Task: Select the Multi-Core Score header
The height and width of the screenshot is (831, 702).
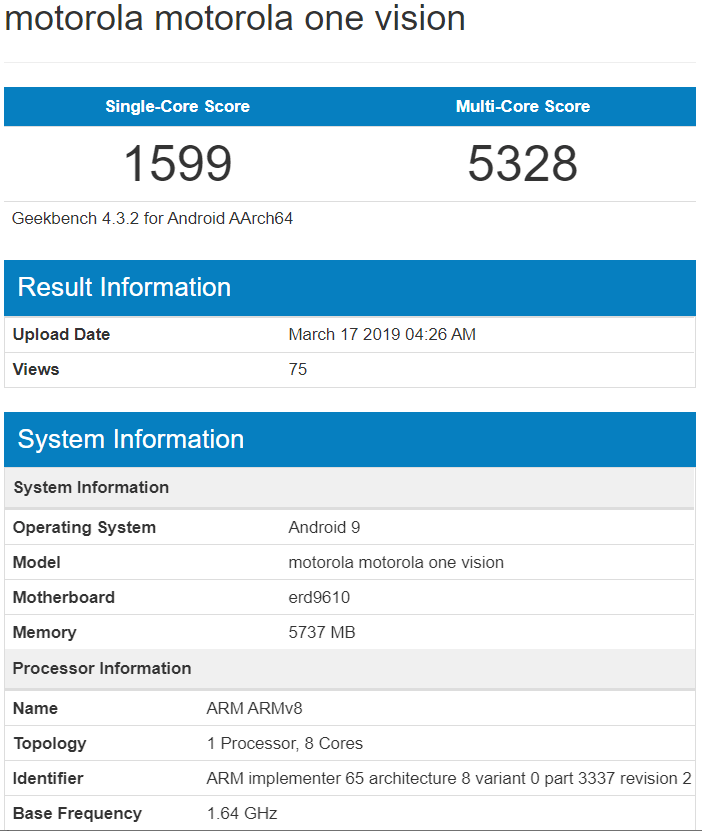Action: pos(523,107)
